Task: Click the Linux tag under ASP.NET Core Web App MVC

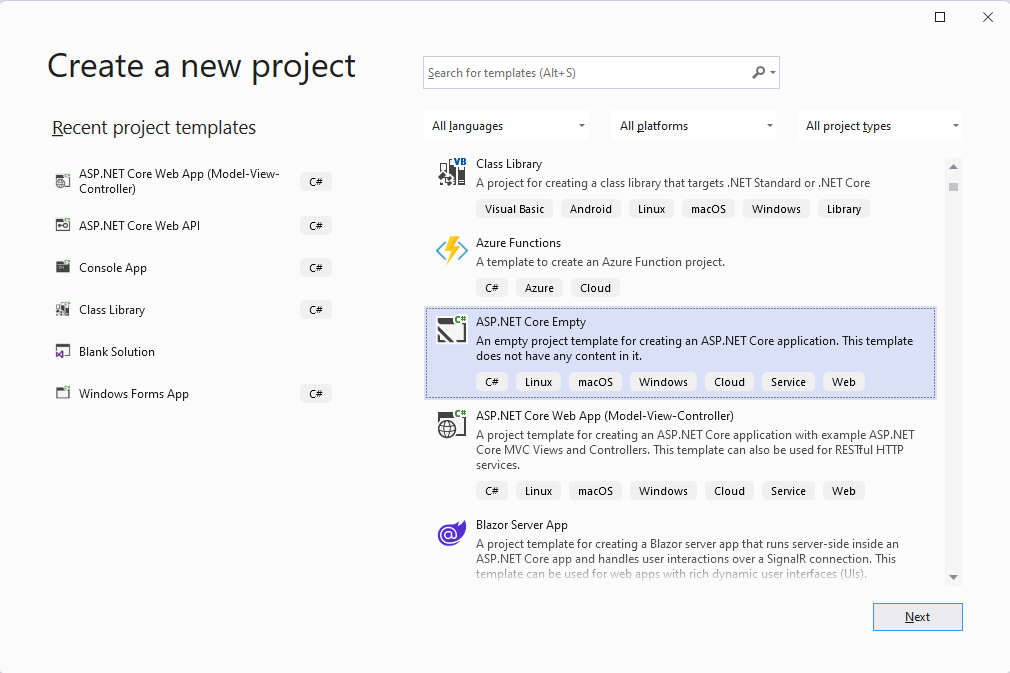Action: [538, 491]
